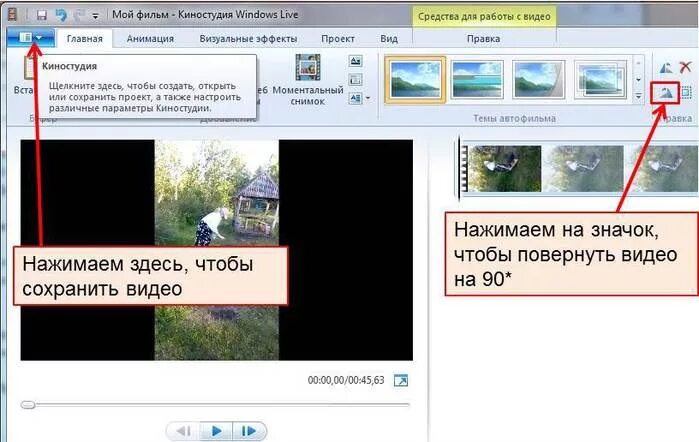Viewport: 699px width, 442px height.
Task: Click the 00:00,00/00:45,63 time readout
Action: [346, 380]
